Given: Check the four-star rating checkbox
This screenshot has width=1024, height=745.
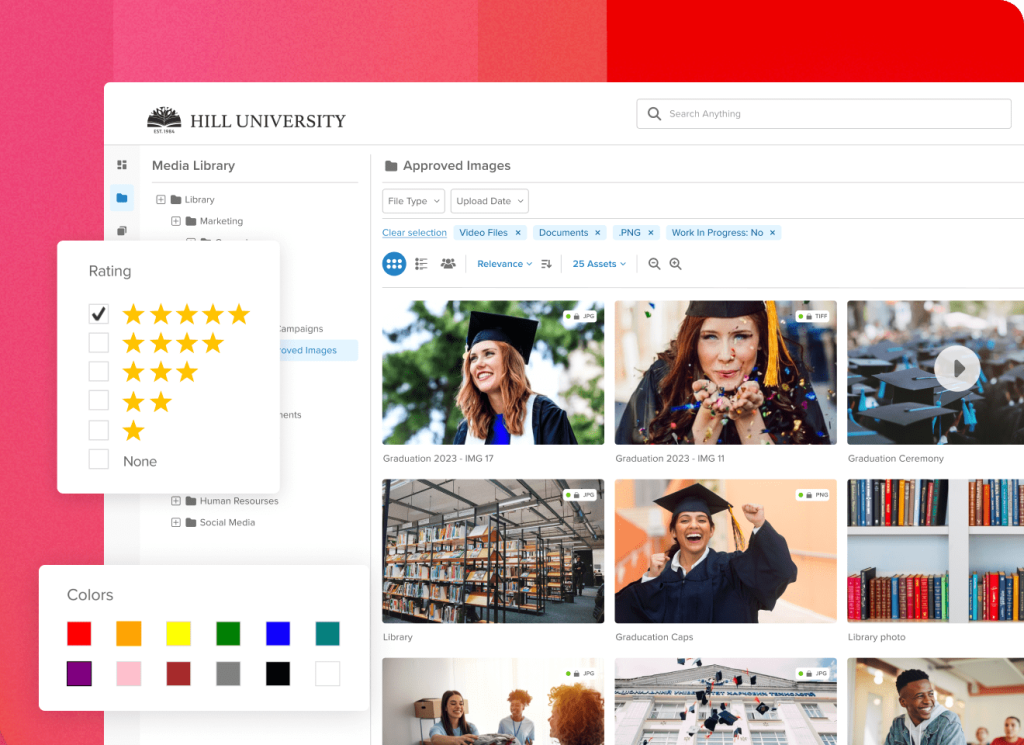Looking at the screenshot, I should (x=99, y=343).
